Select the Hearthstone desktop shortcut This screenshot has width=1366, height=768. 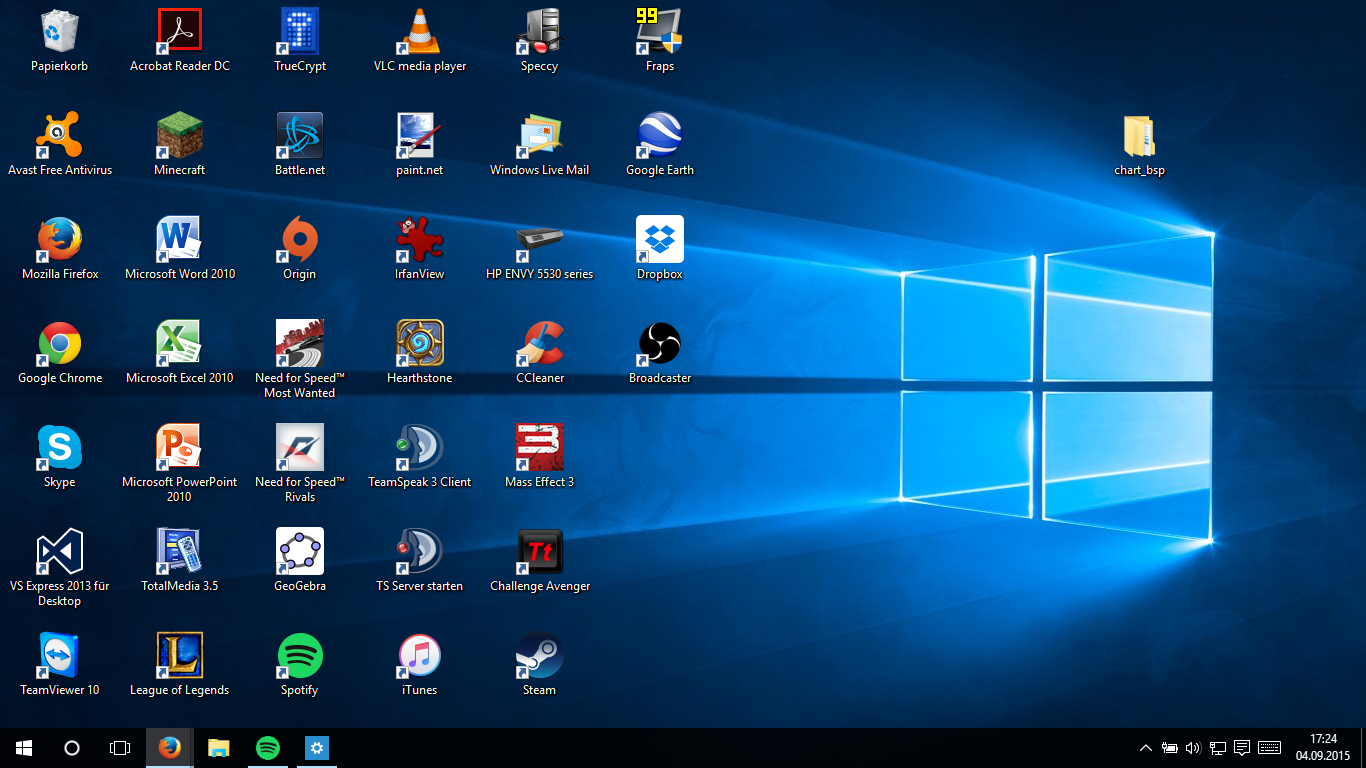pyautogui.click(x=420, y=345)
